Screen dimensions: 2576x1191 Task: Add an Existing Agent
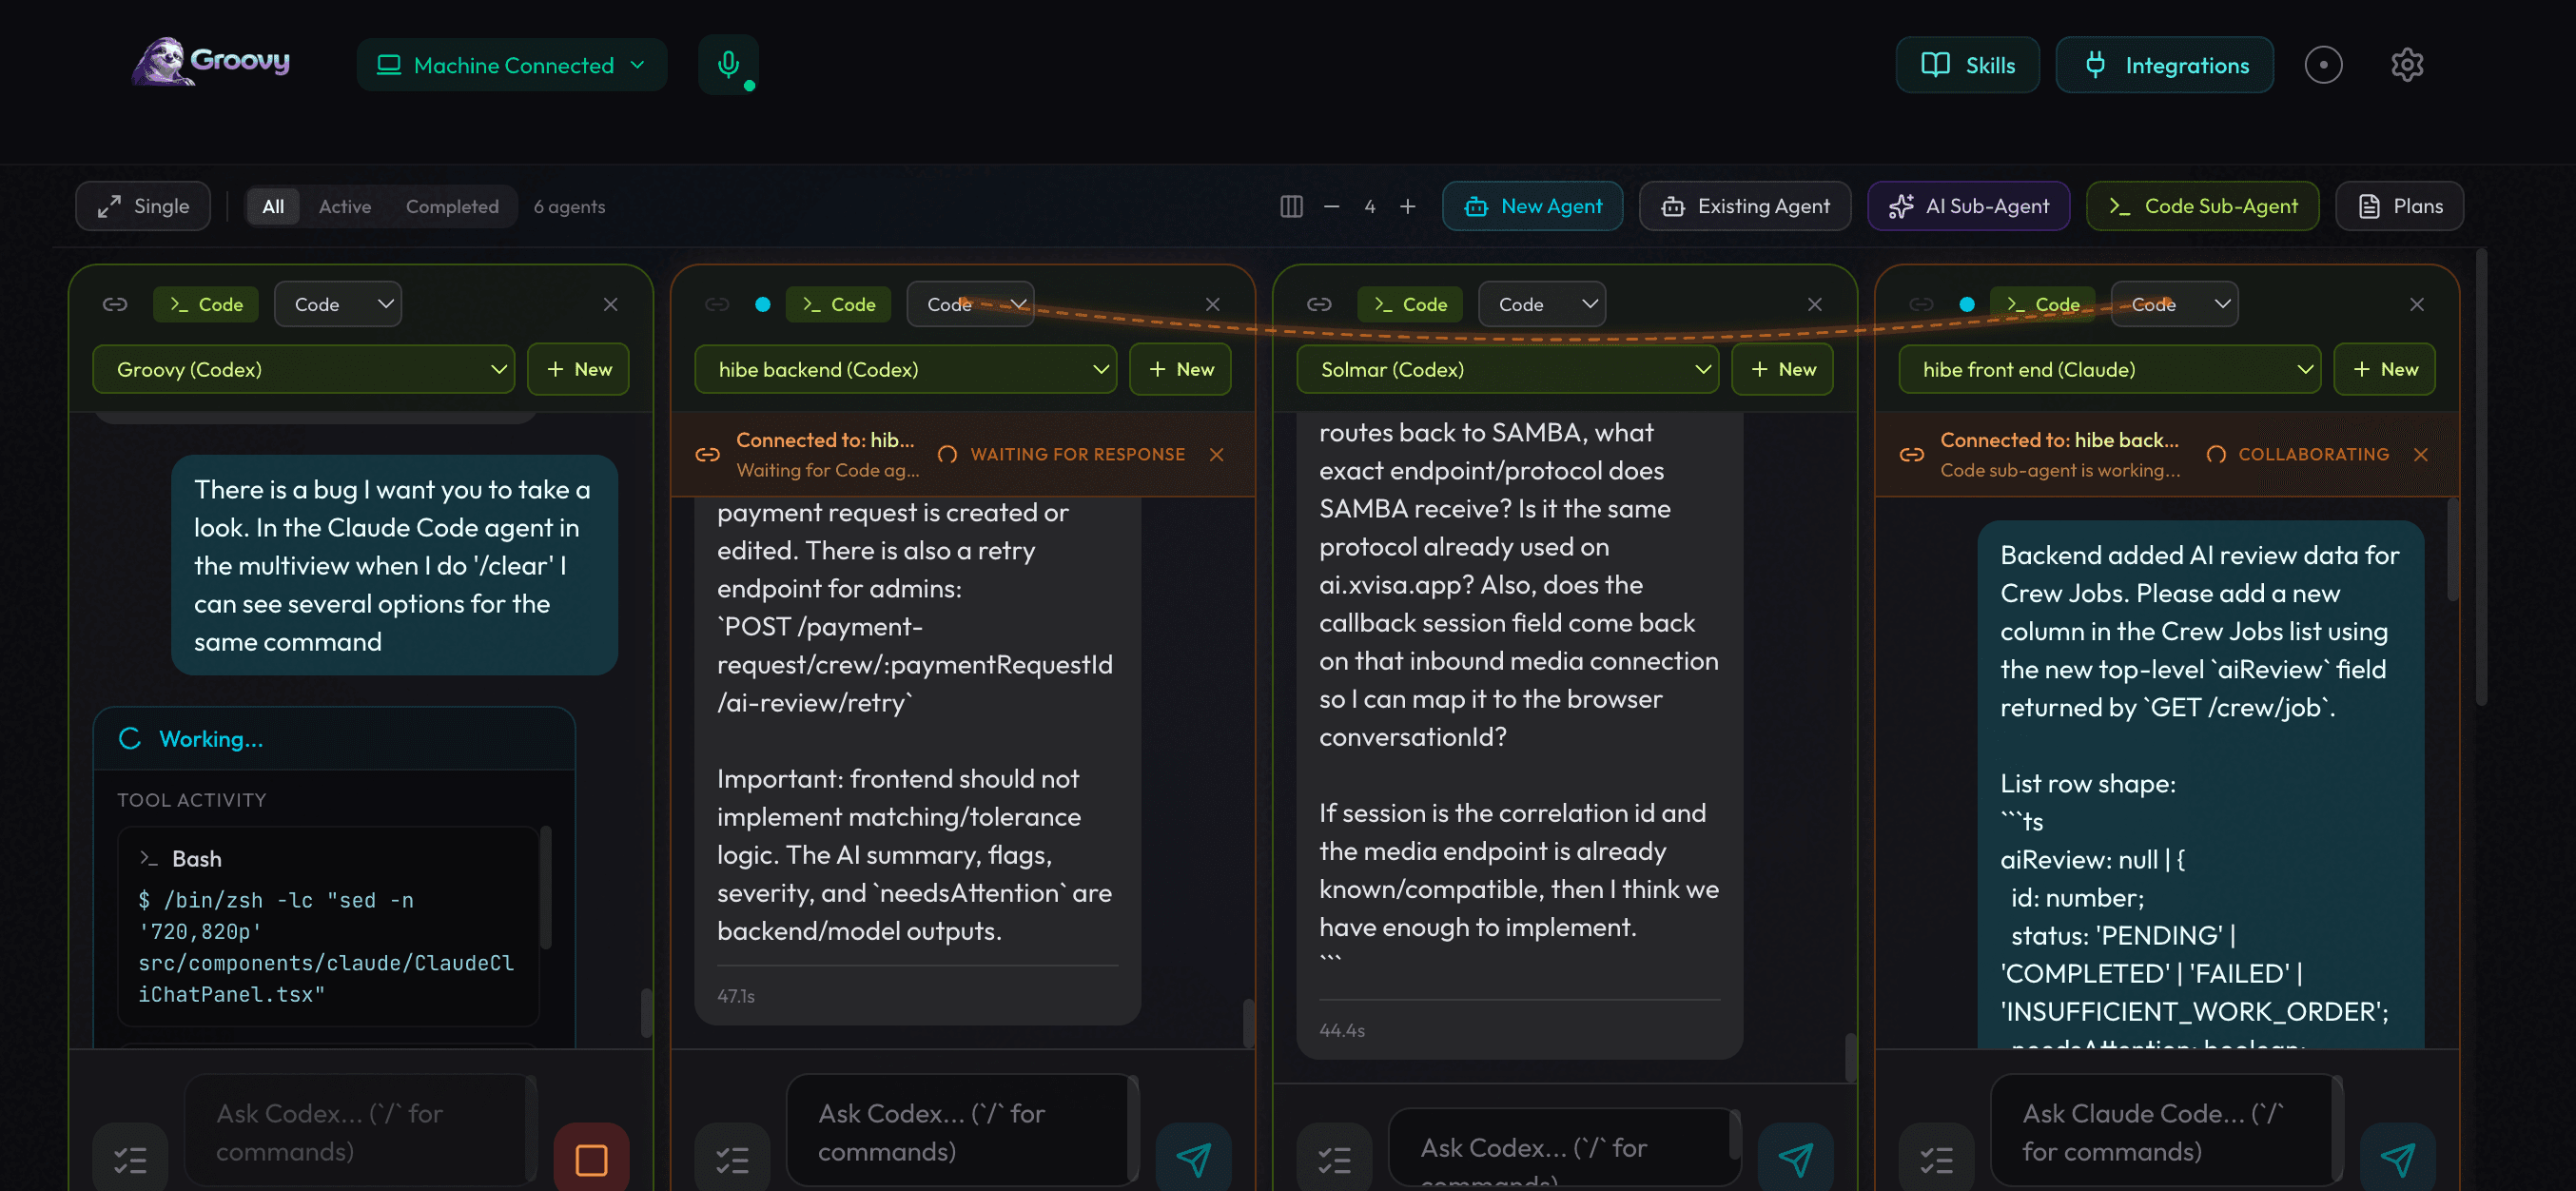point(1745,206)
